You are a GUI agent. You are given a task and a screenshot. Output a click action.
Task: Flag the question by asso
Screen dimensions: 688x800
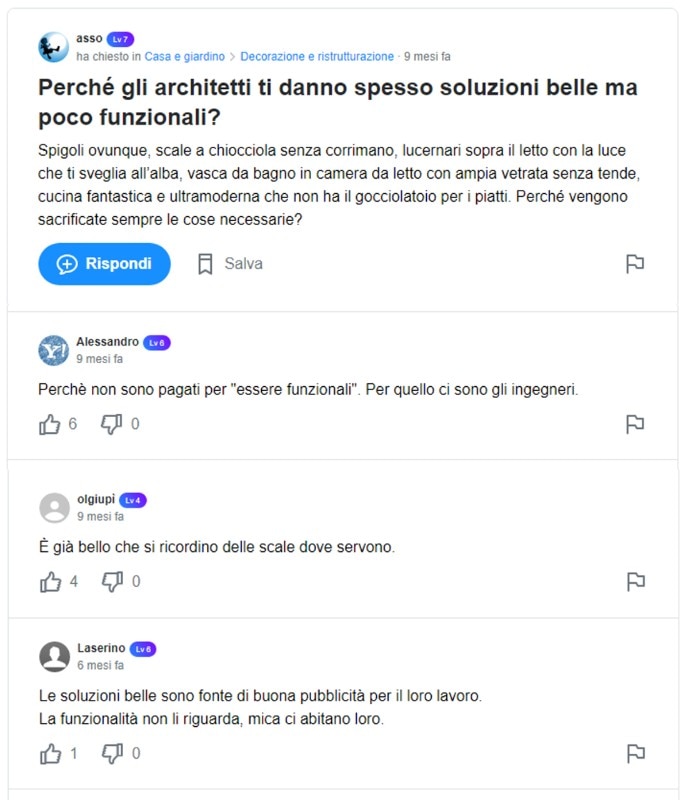tap(634, 264)
